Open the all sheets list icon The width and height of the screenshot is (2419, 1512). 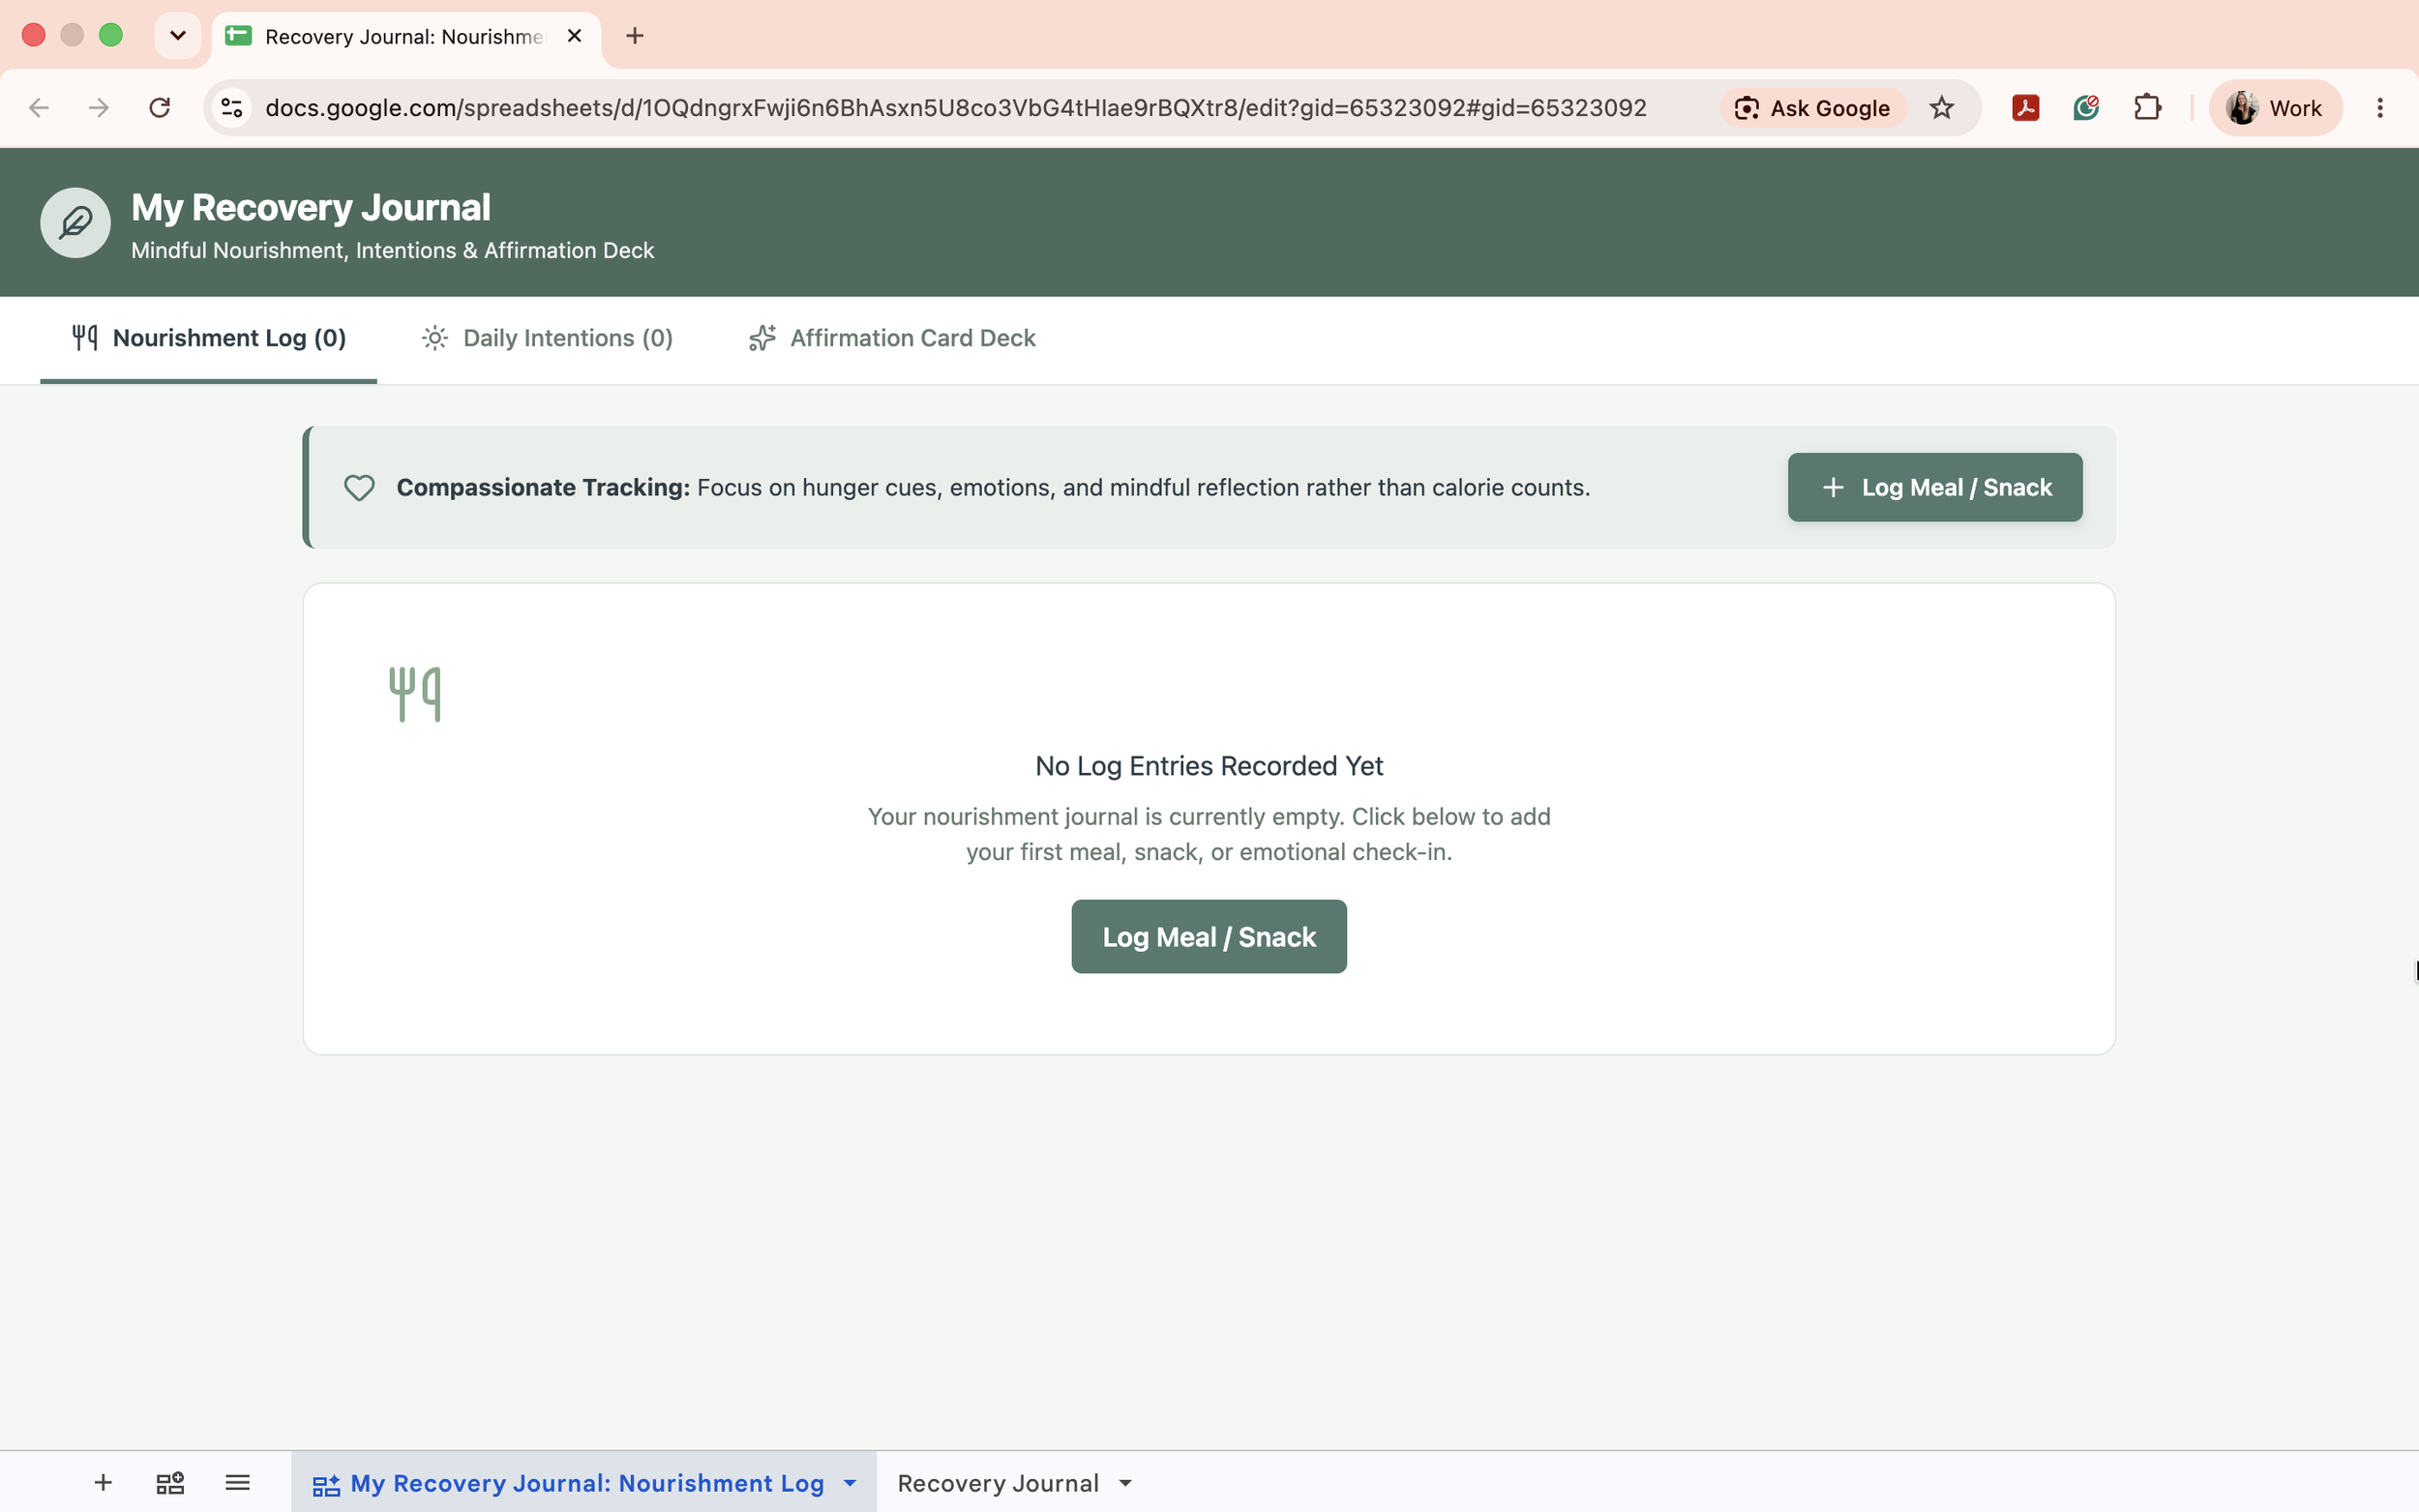click(x=237, y=1482)
